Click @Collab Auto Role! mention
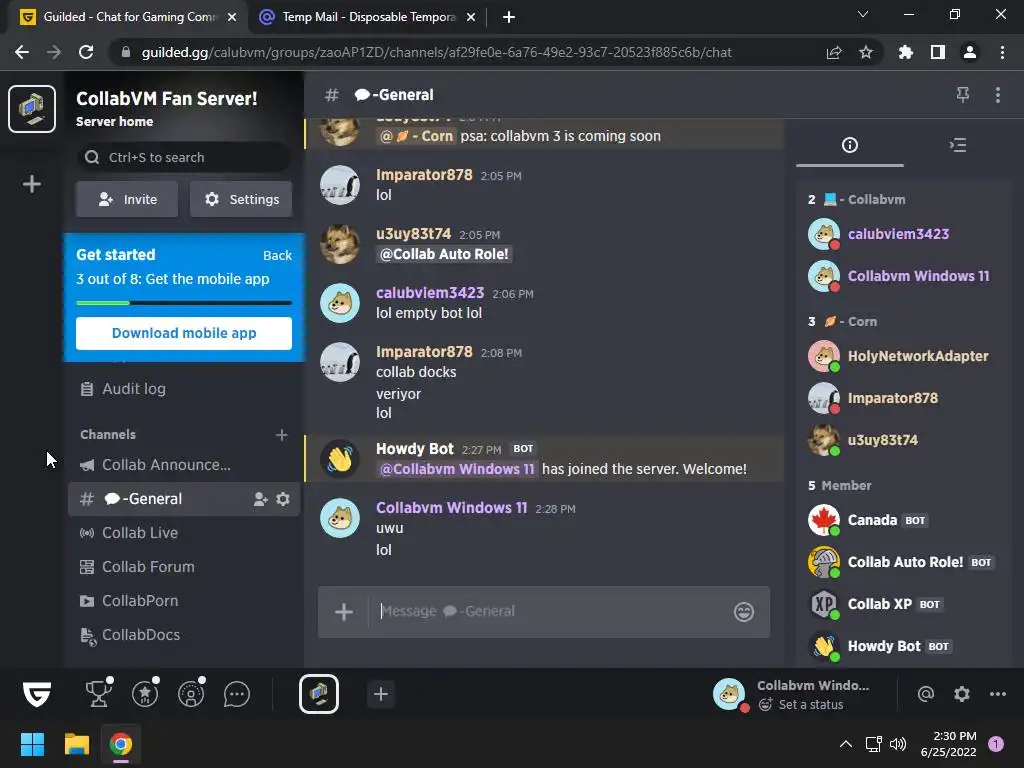The width and height of the screenshot is (1024, 768). point(444,254)
